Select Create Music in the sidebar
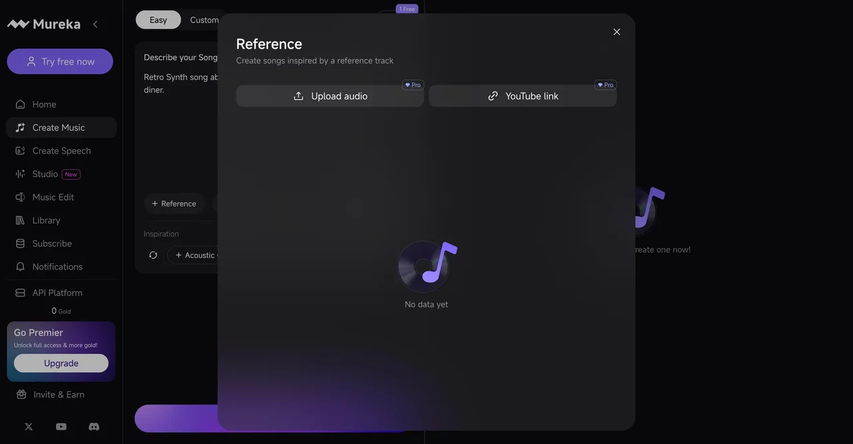This screenshot has height=444, width=853. (x=61, y=127)
